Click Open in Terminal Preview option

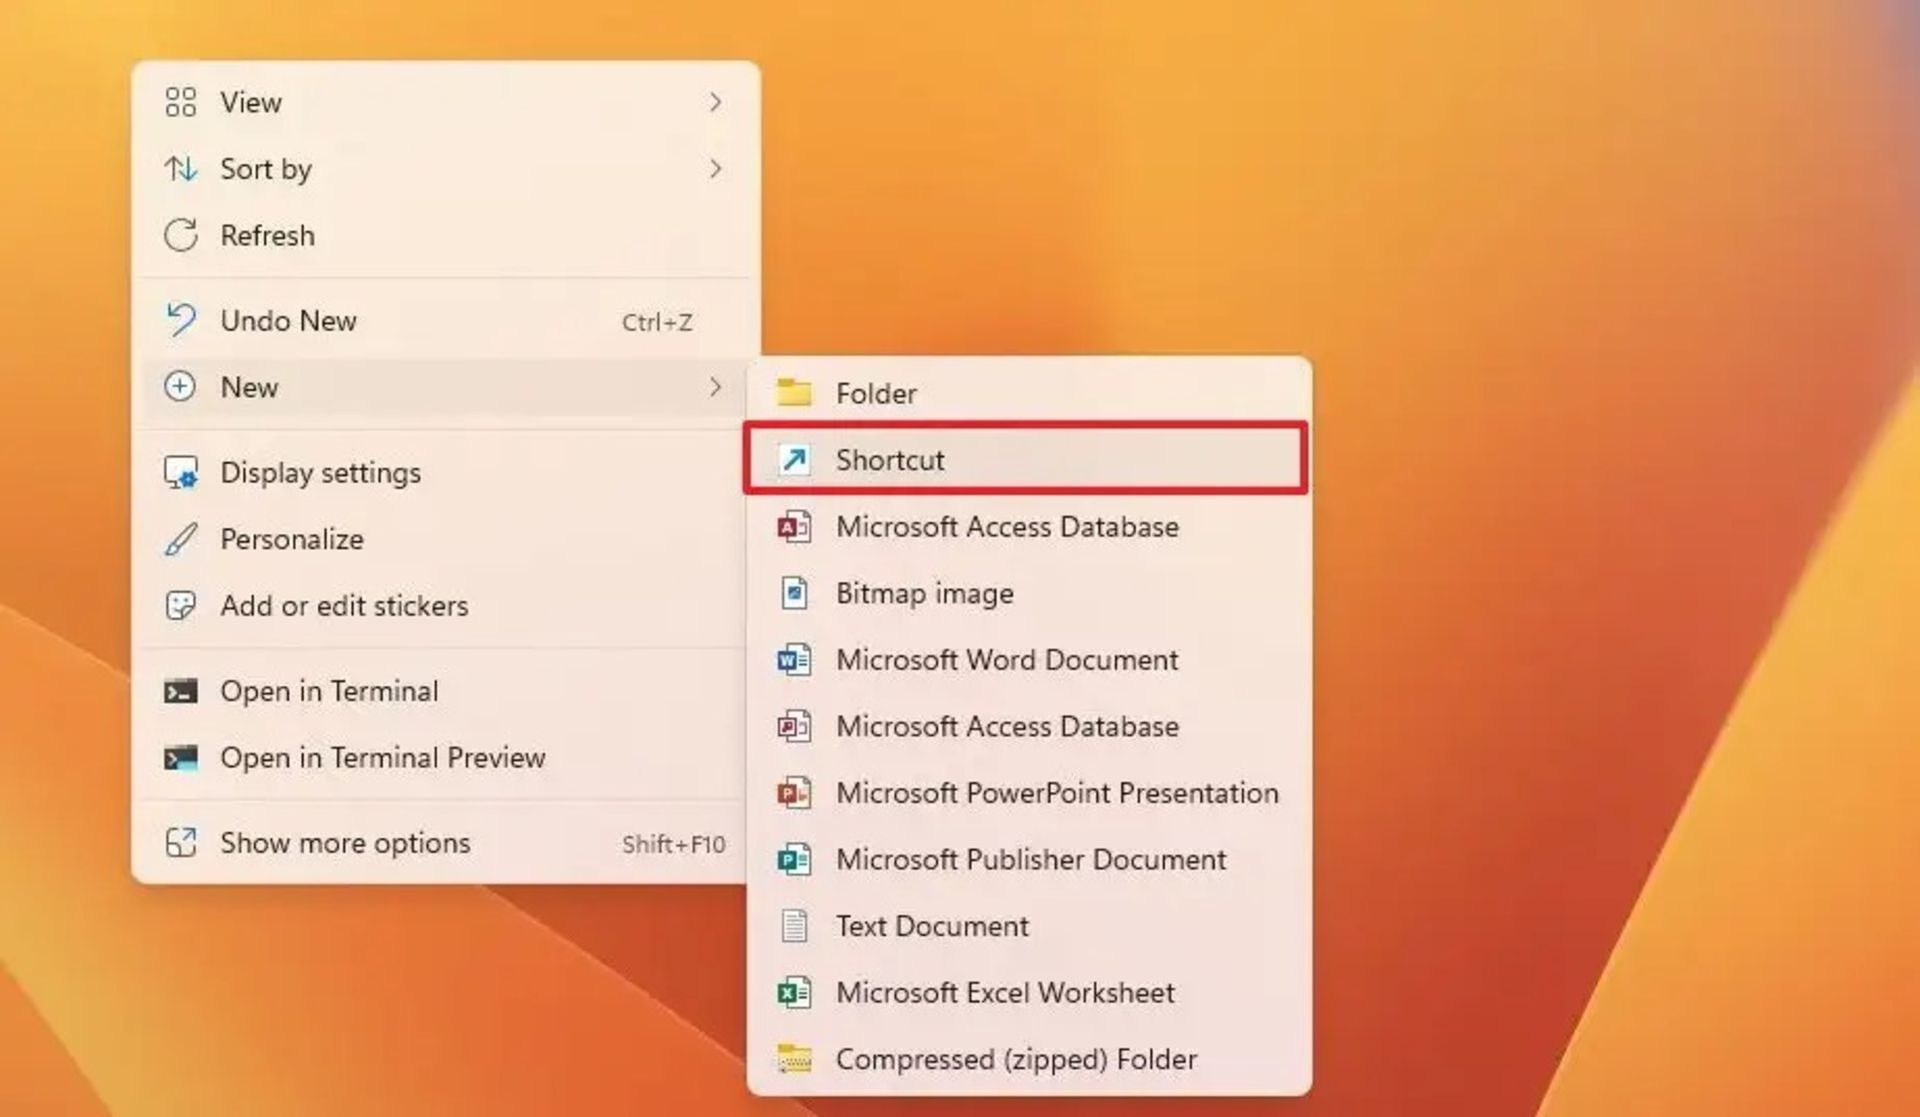tap(384, 757)
